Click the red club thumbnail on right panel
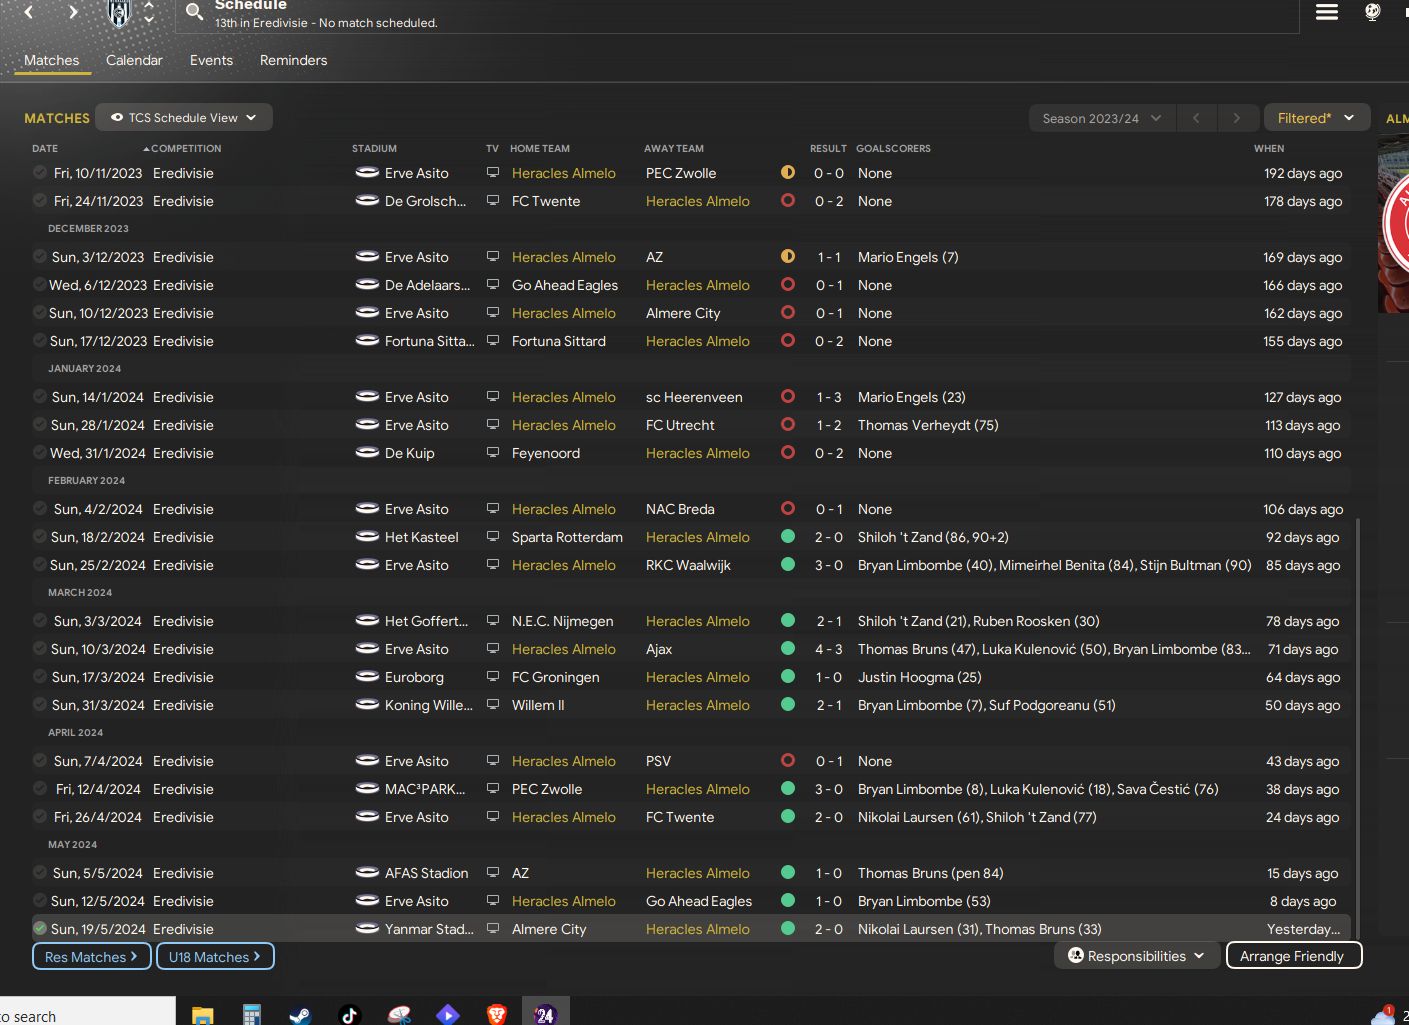Image resolution: width=1409 pixels, height=1025 pixels. (x=1394, y=225)
